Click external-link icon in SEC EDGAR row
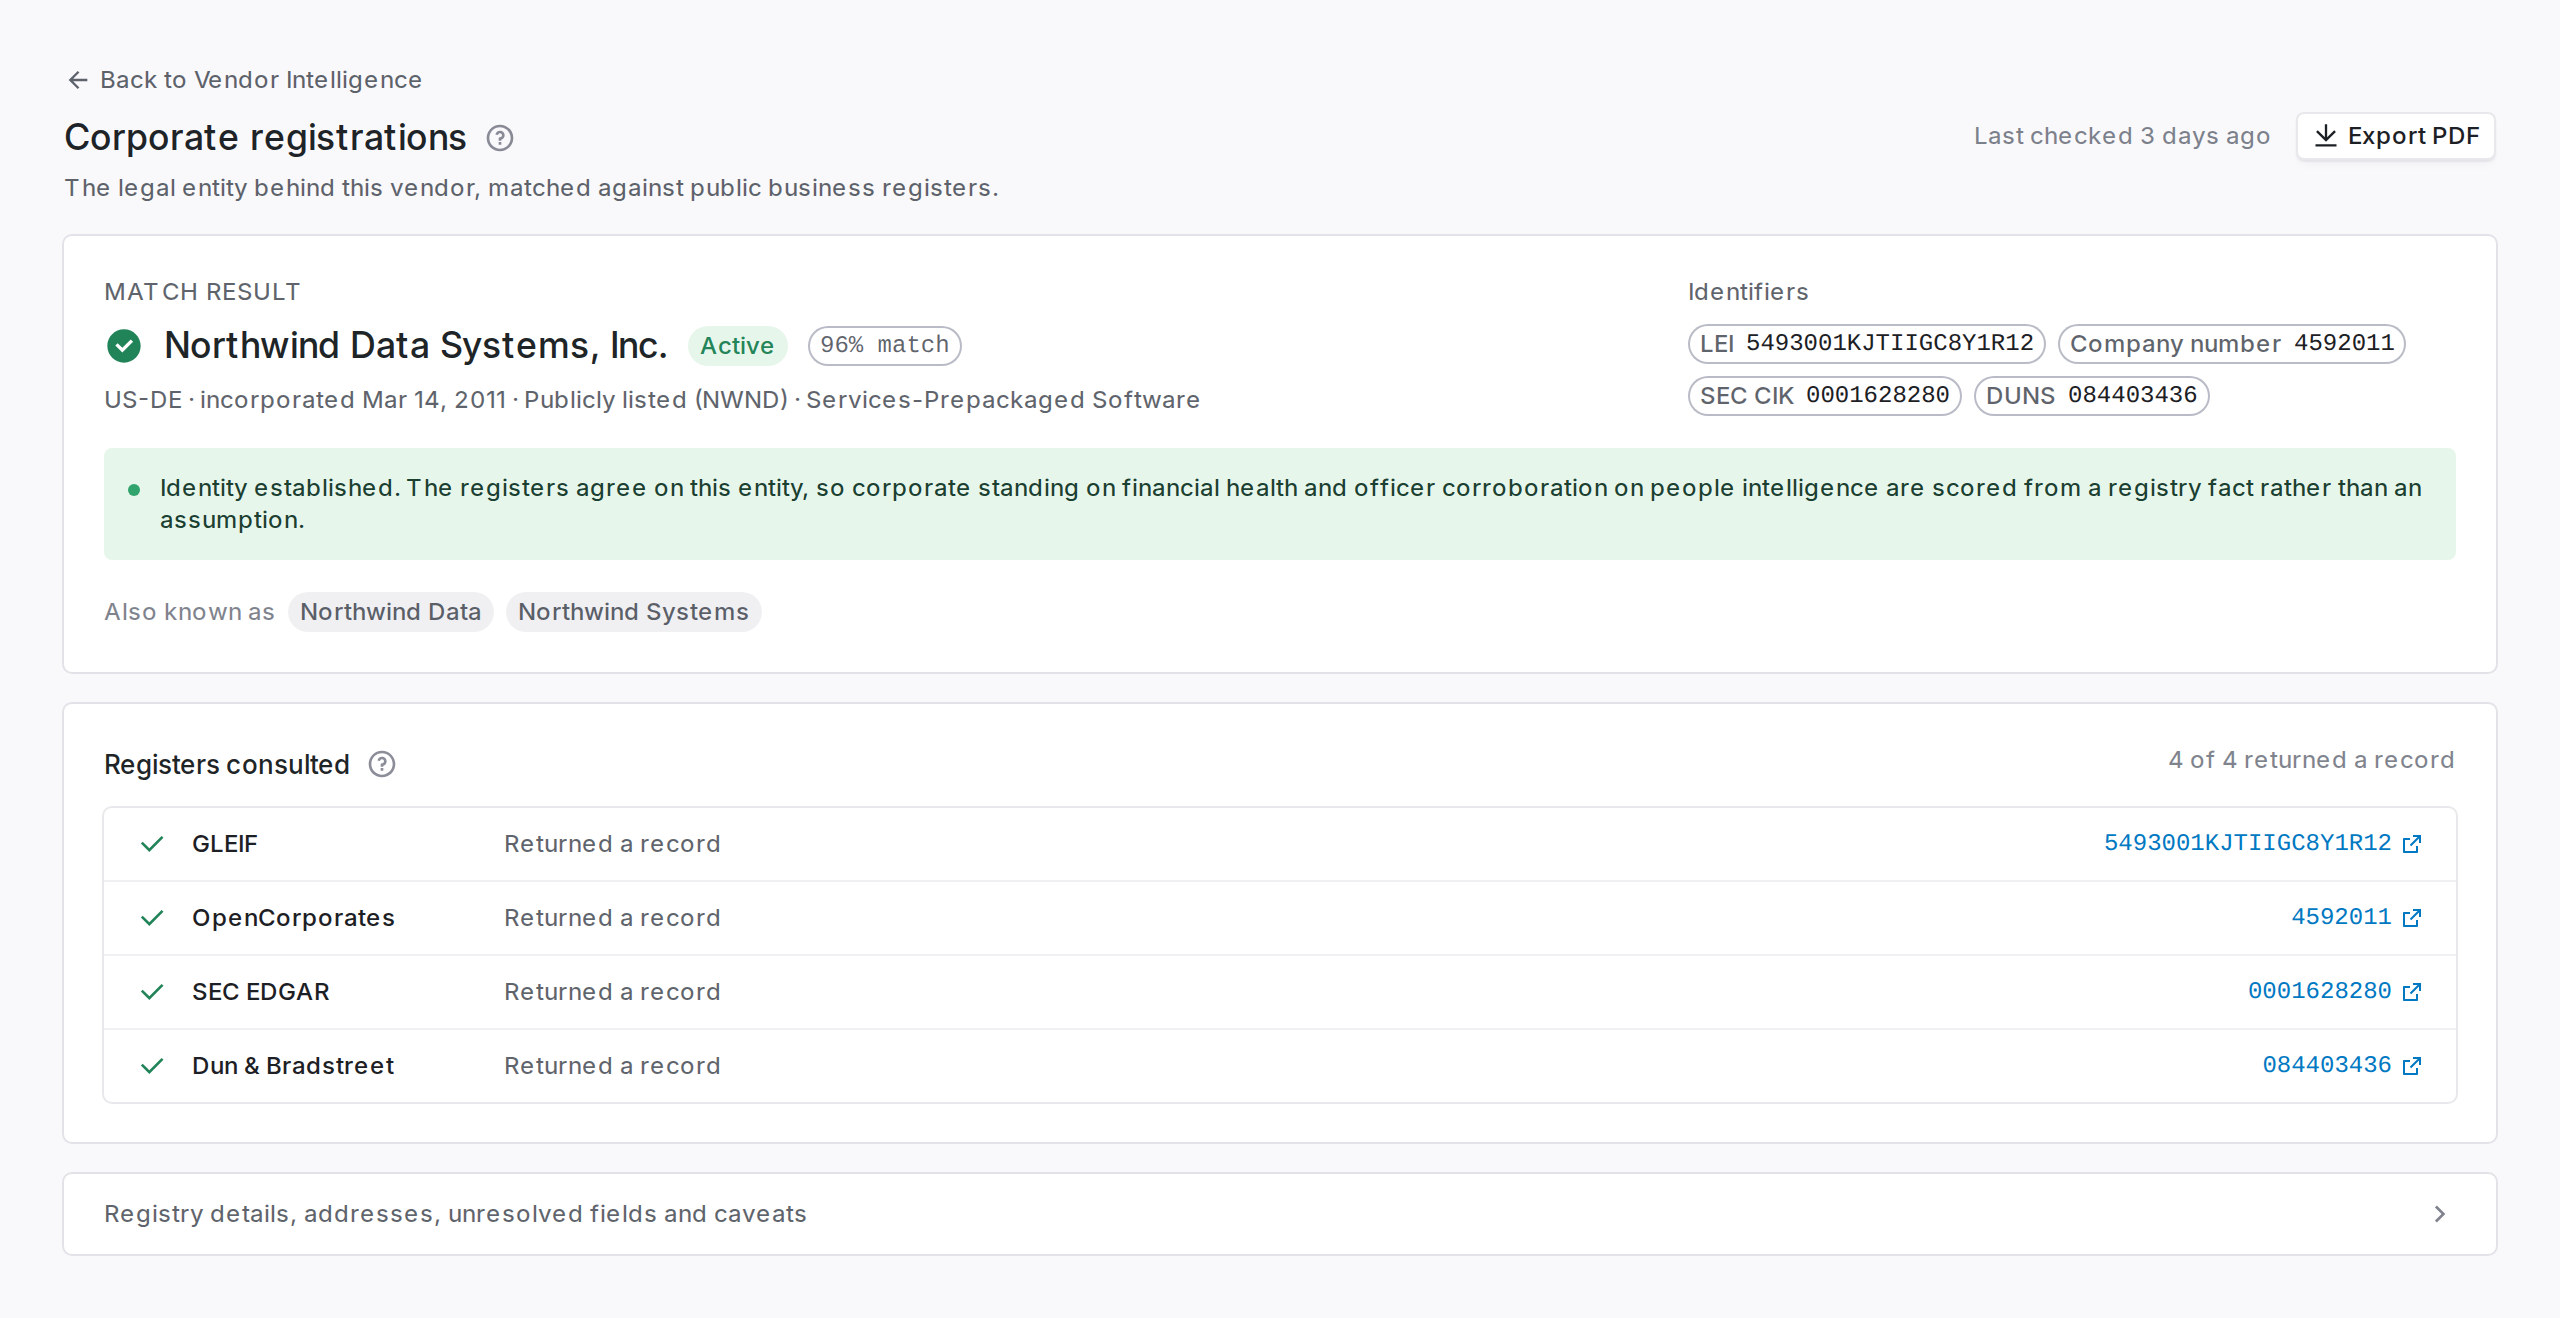The image size is (2560, 1318). (x=2412, y=992)
